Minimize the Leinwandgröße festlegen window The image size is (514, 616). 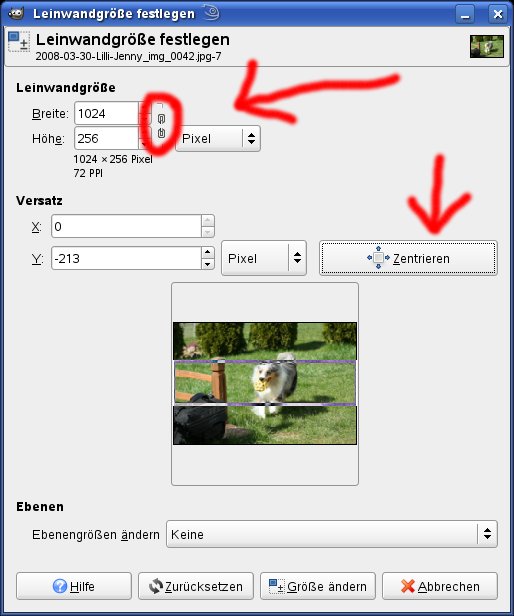(x=465, y=15)
